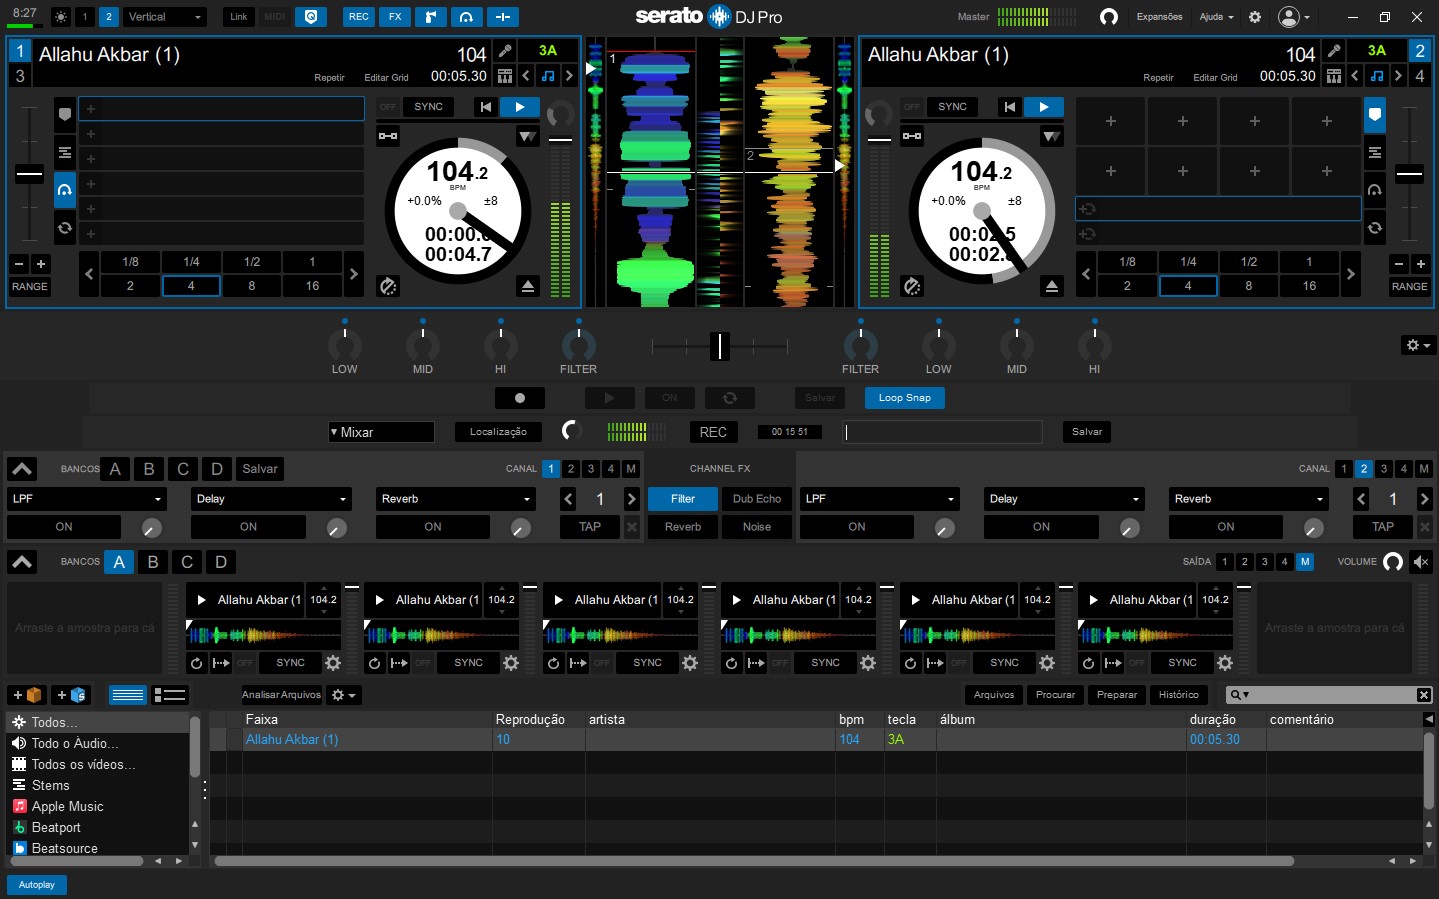Click the Analisar Arquivos button

coord(281,695)
